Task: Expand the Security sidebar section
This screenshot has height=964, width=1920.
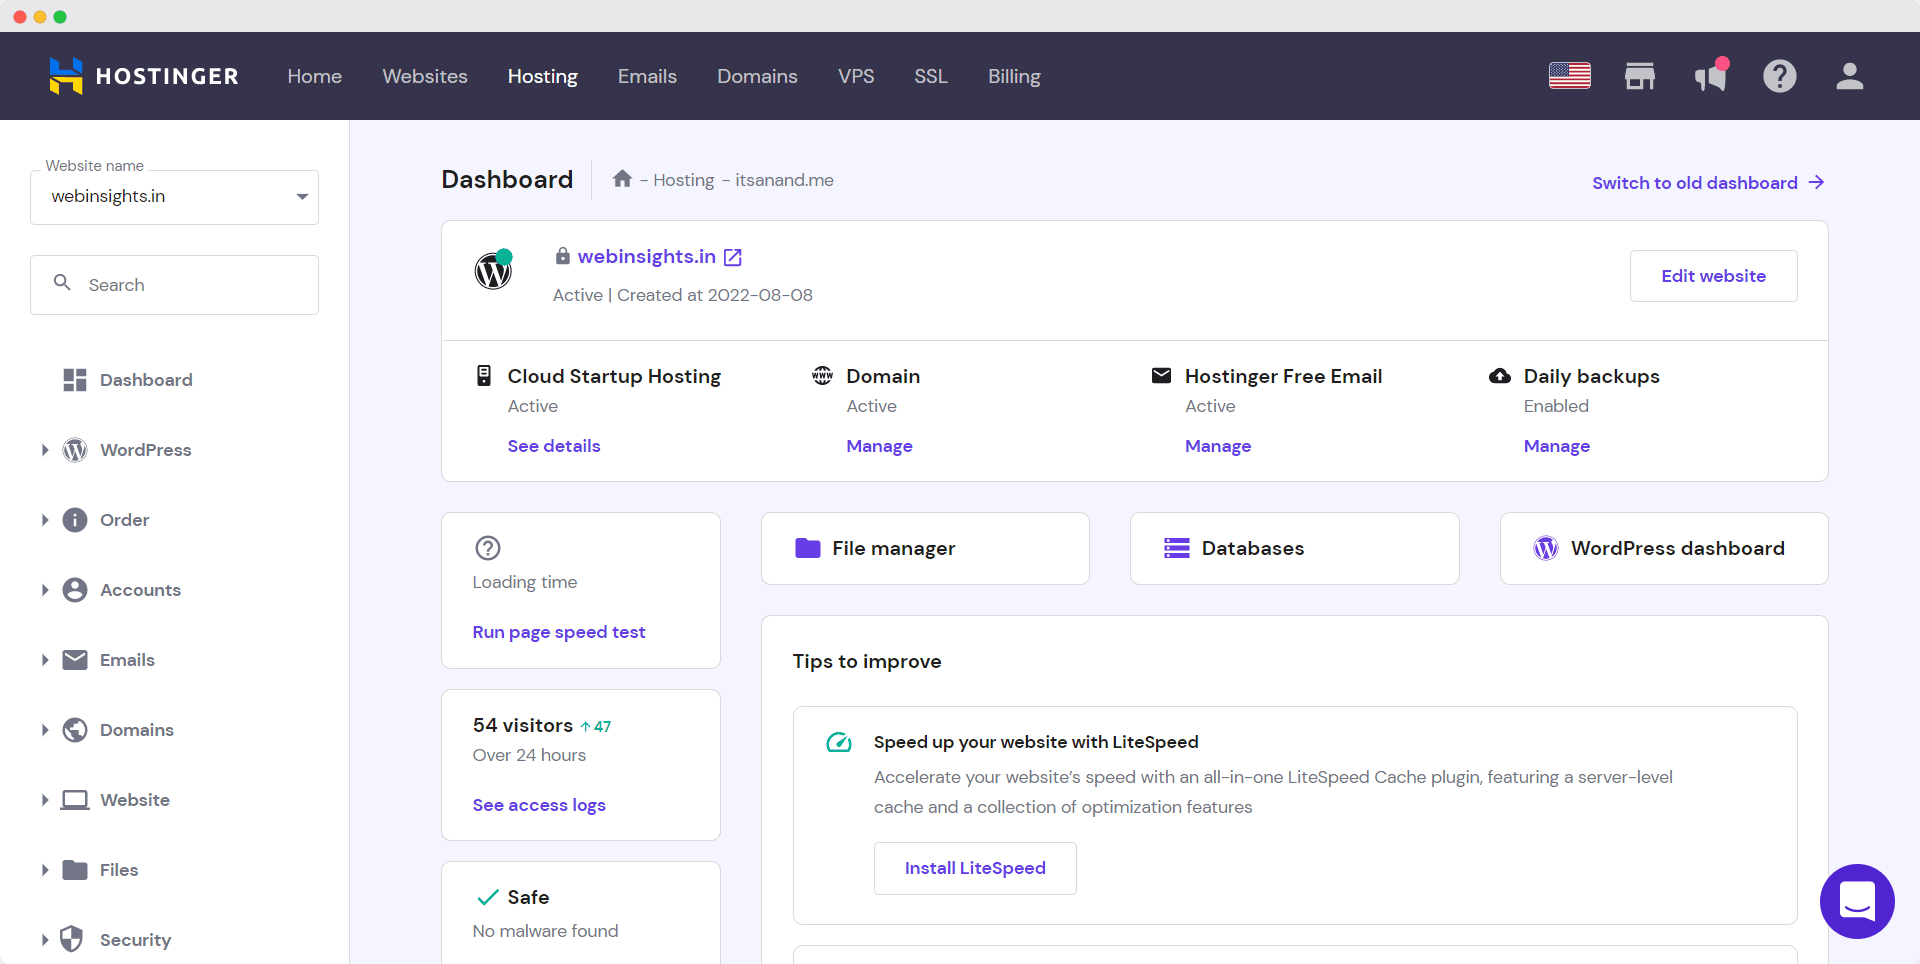Action: coord(45,940)
